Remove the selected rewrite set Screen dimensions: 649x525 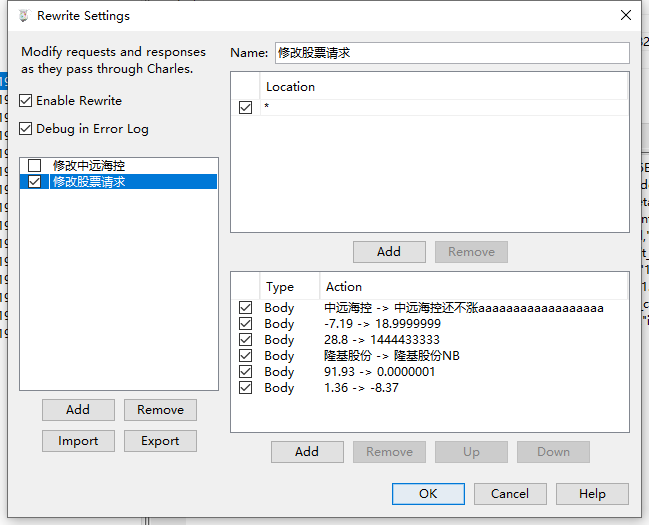[160, 410]
